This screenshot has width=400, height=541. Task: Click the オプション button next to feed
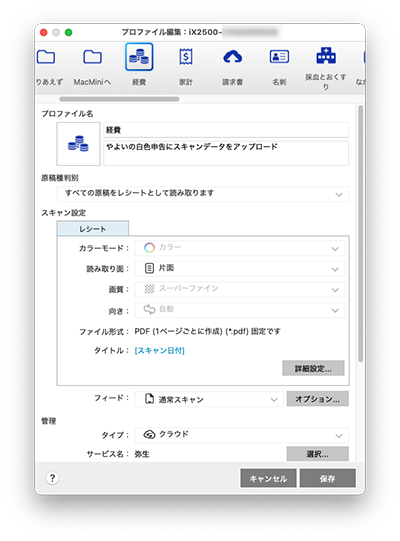[318, 399]
